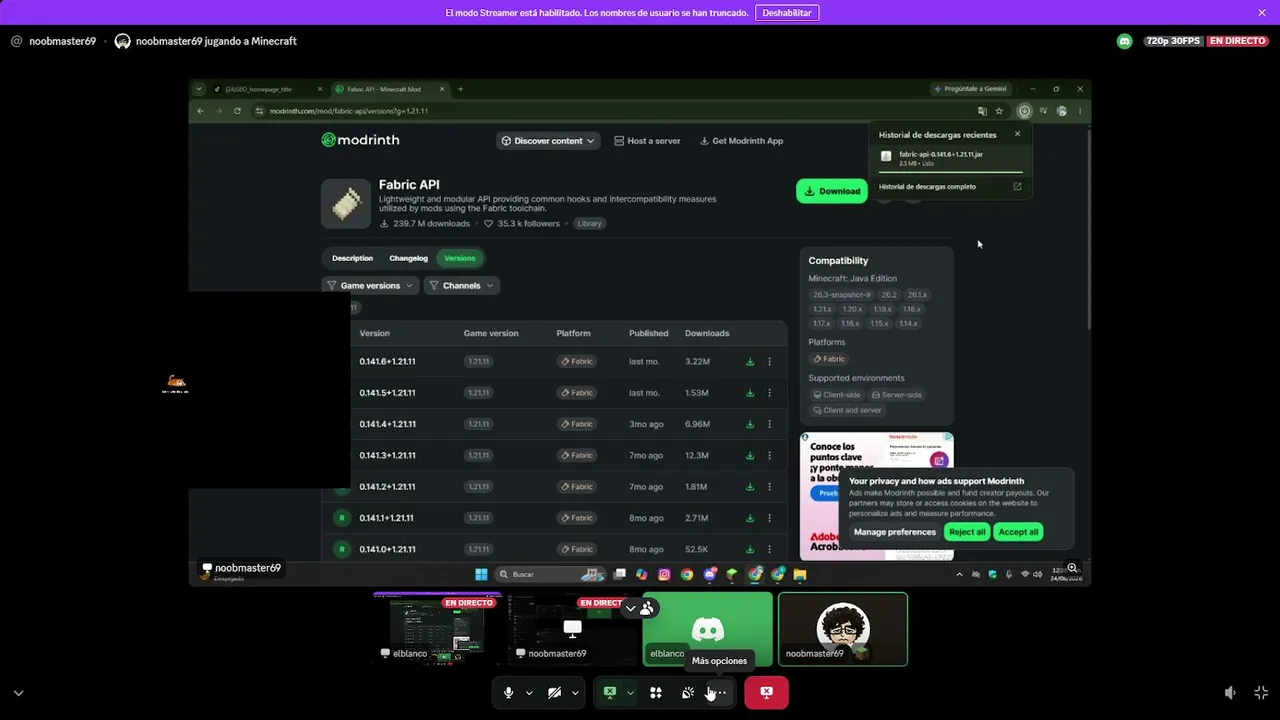Click the taskbar Buscar search box
Image resolution: width=1280 pixels, height=720 pixels.
pos(550,574)
